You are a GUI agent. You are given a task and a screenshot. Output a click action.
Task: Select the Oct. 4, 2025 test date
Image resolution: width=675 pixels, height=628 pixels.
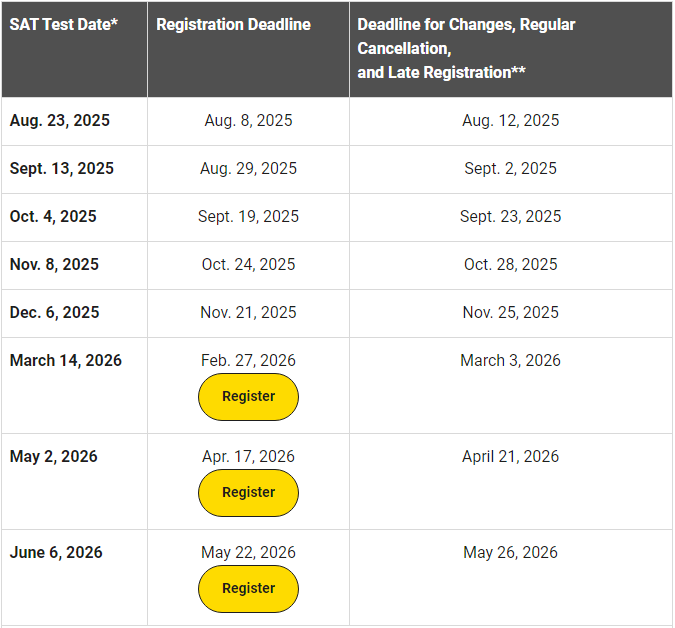[53, 216]
